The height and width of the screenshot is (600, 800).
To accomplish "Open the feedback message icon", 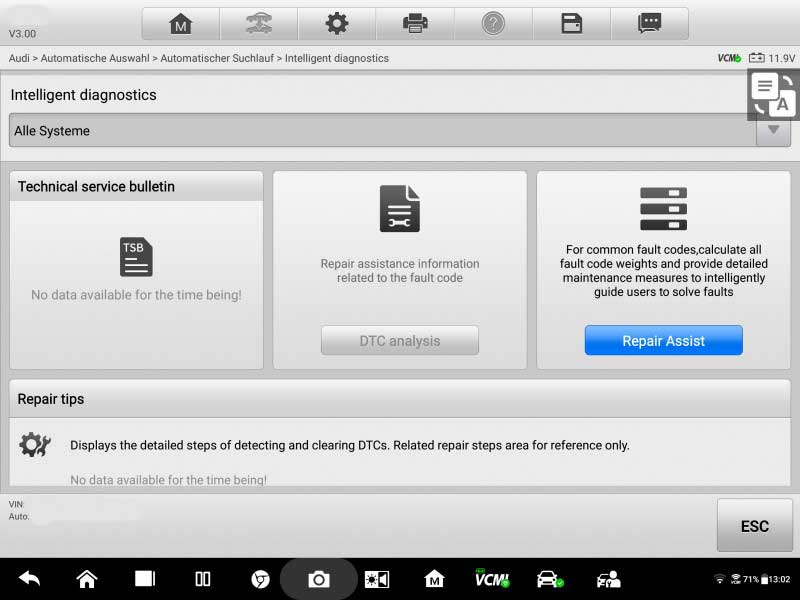I will click(650, 24).
